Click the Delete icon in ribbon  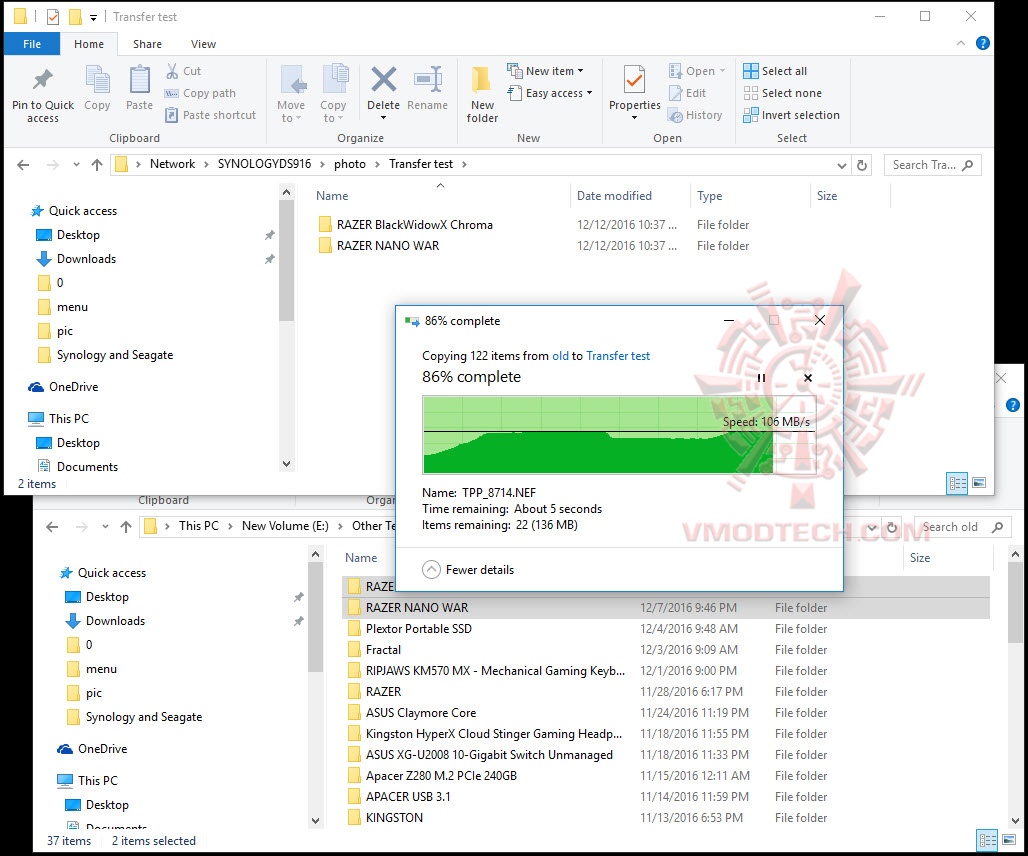pyautogui.click(x=384, y=80)
